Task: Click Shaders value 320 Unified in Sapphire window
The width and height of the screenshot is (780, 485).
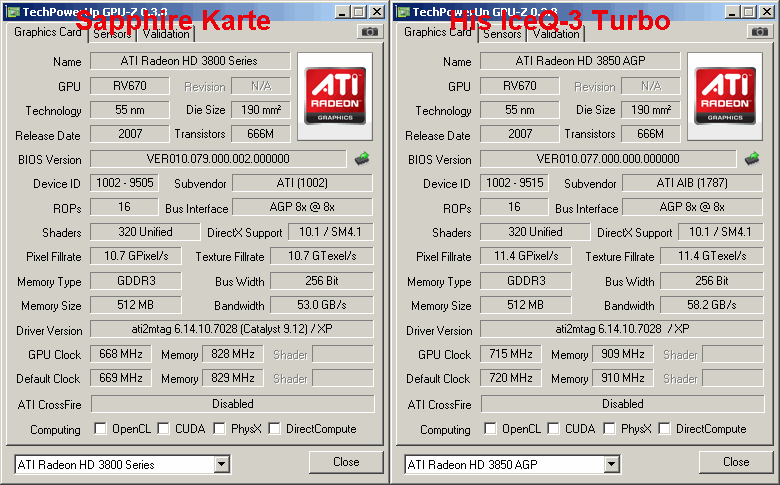Action: tap(145, 232)
